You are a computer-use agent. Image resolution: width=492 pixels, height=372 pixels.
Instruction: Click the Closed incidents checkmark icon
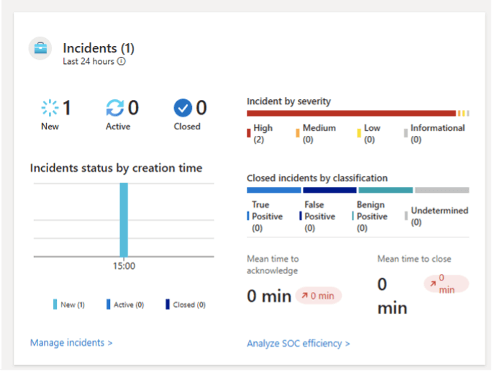183,108
